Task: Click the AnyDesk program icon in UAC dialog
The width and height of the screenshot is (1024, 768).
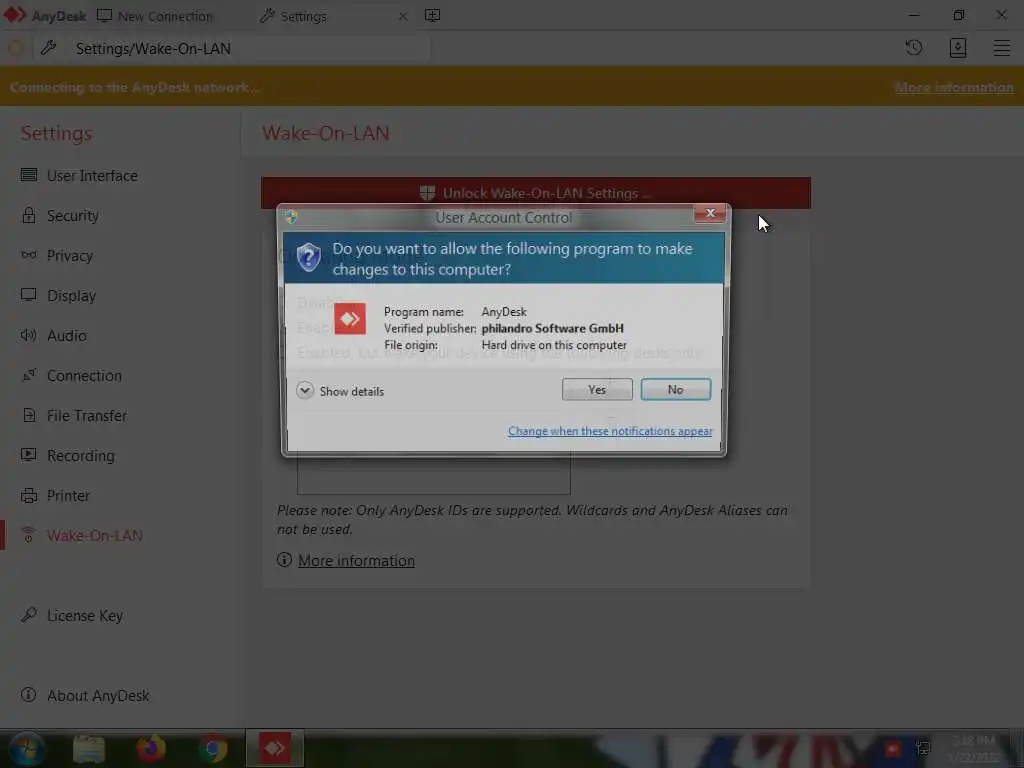Action: (350, 319)
